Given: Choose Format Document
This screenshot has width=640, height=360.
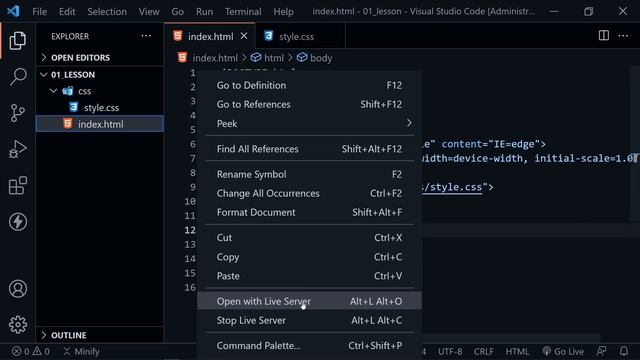Looking at the screenshot, I should point(309,212).
